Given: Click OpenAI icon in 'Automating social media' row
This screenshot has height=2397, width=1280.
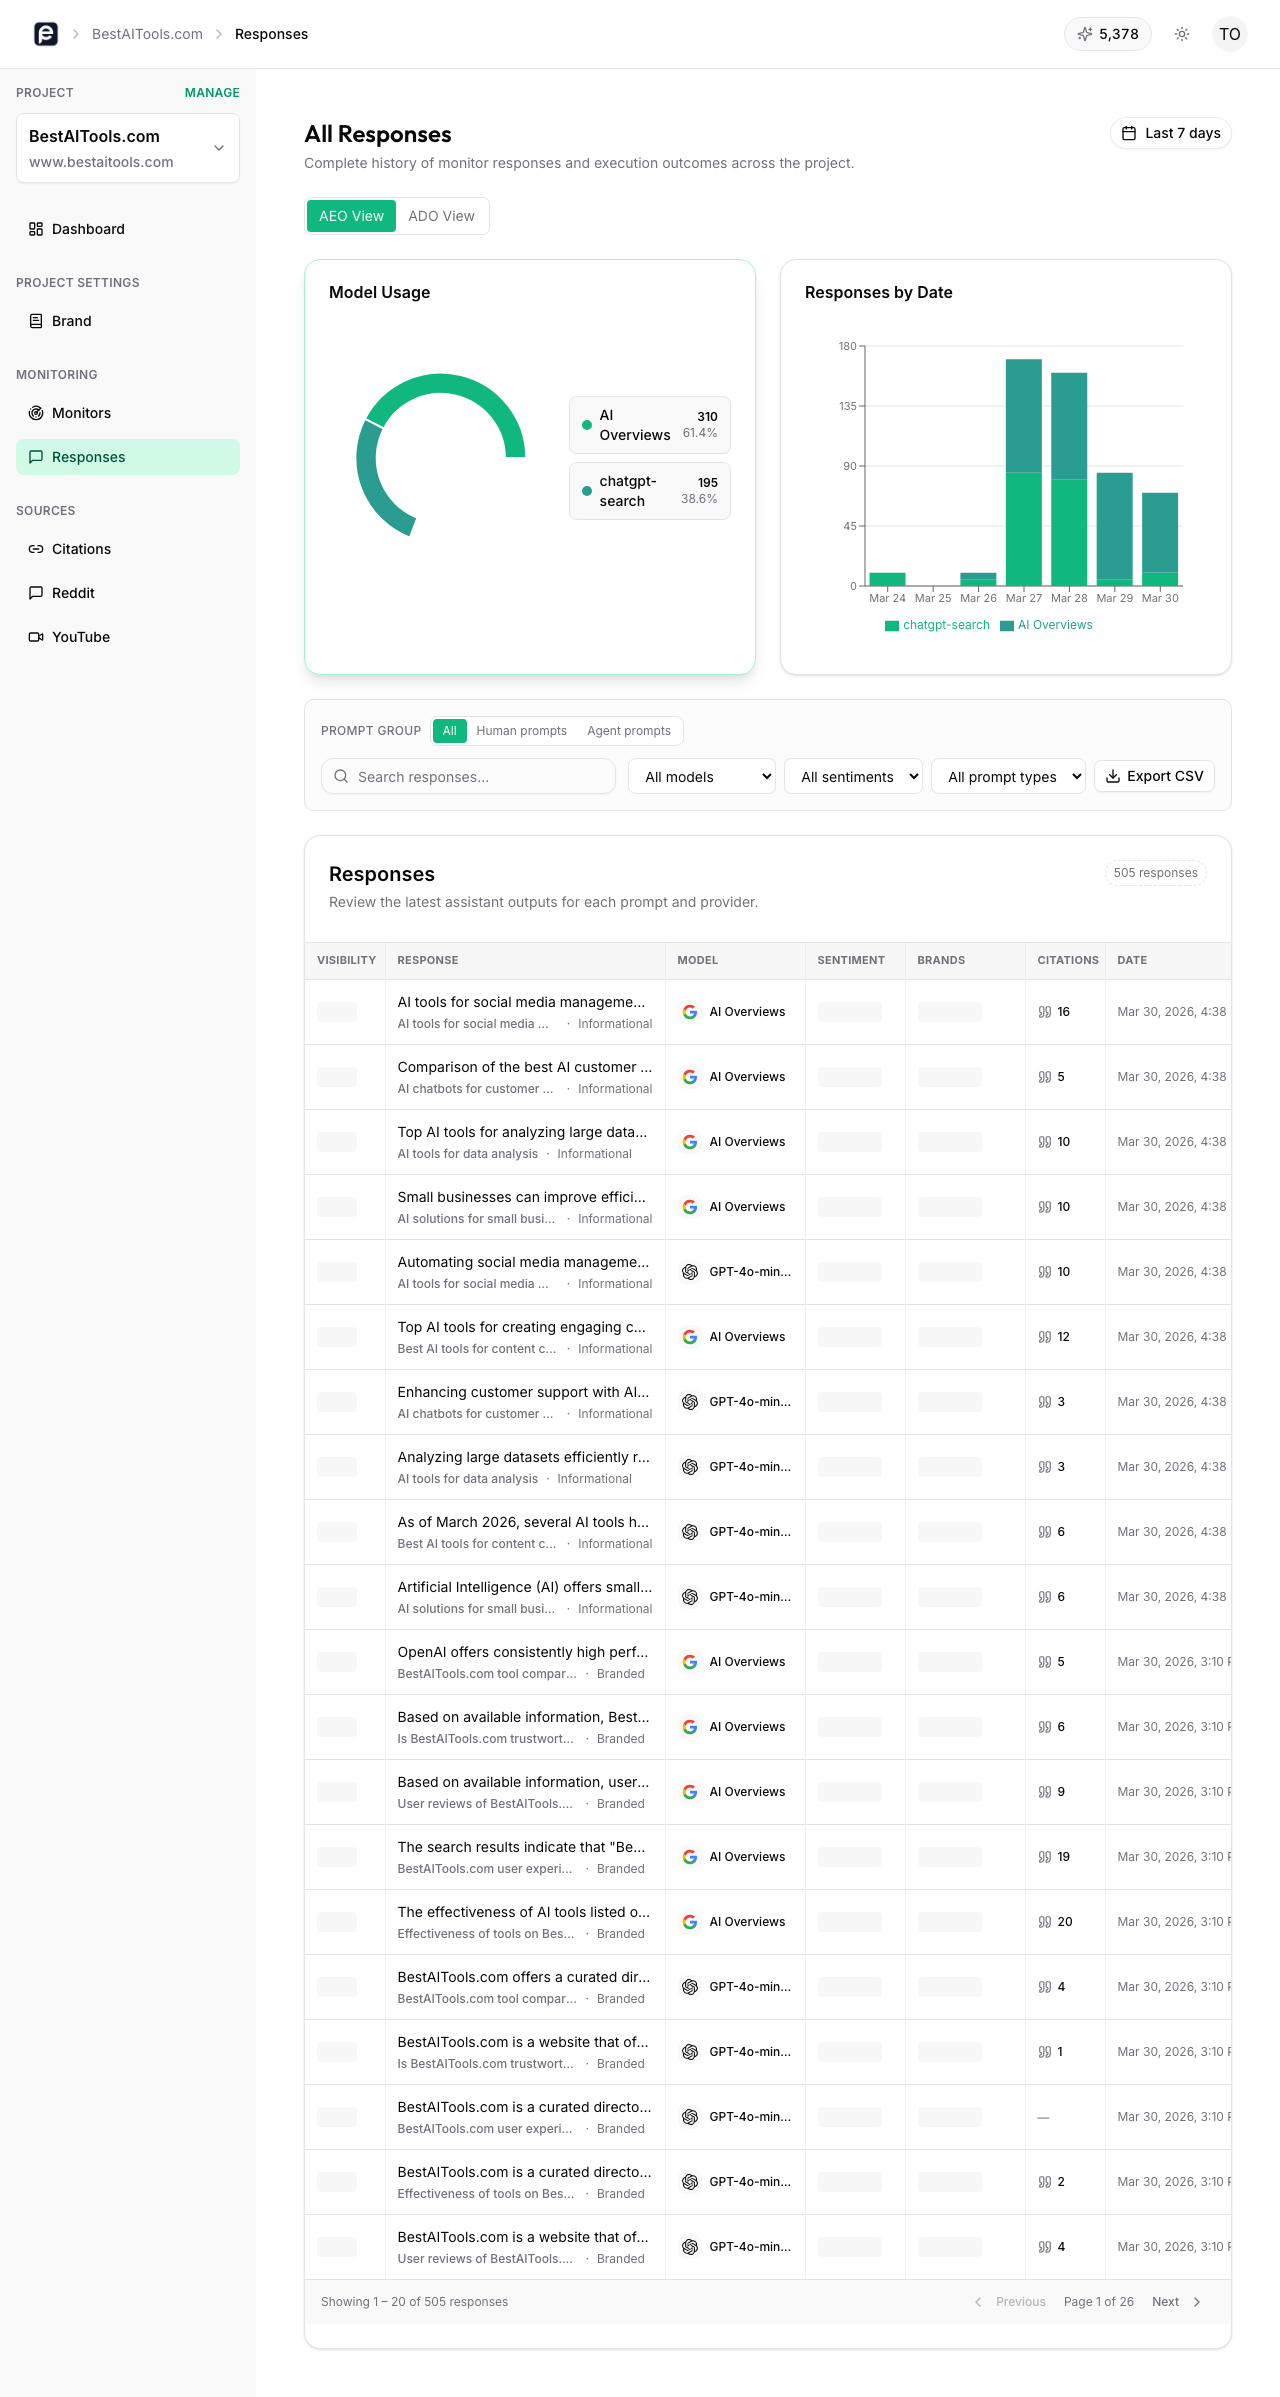Looking at the screenshot, I should 690,1272.
